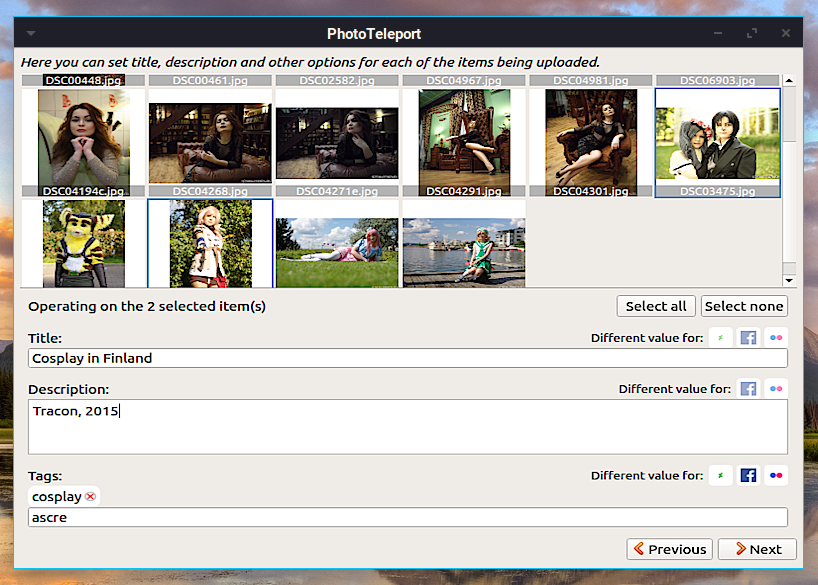Image resolution: width=818 pixels, height=585 pixels.
Task: Select the DSC04268.jpg library thumbnail
Action: [x=210, y=142]
